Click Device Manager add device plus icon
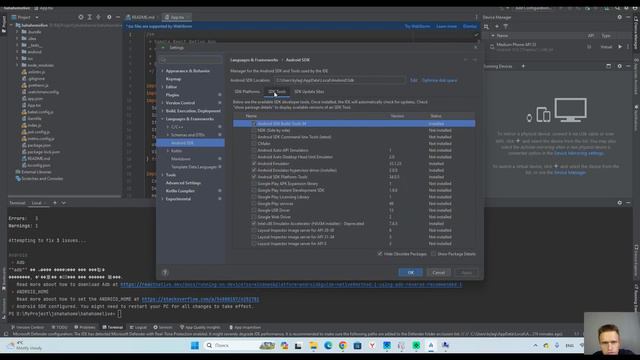The image size is (640, 360). tap(497, 27)
